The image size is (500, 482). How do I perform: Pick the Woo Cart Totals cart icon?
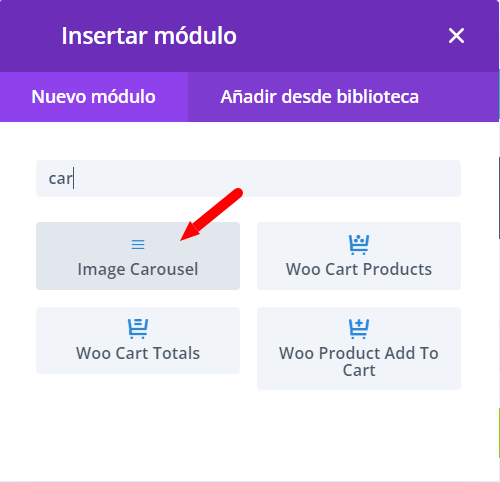[138, 329]
